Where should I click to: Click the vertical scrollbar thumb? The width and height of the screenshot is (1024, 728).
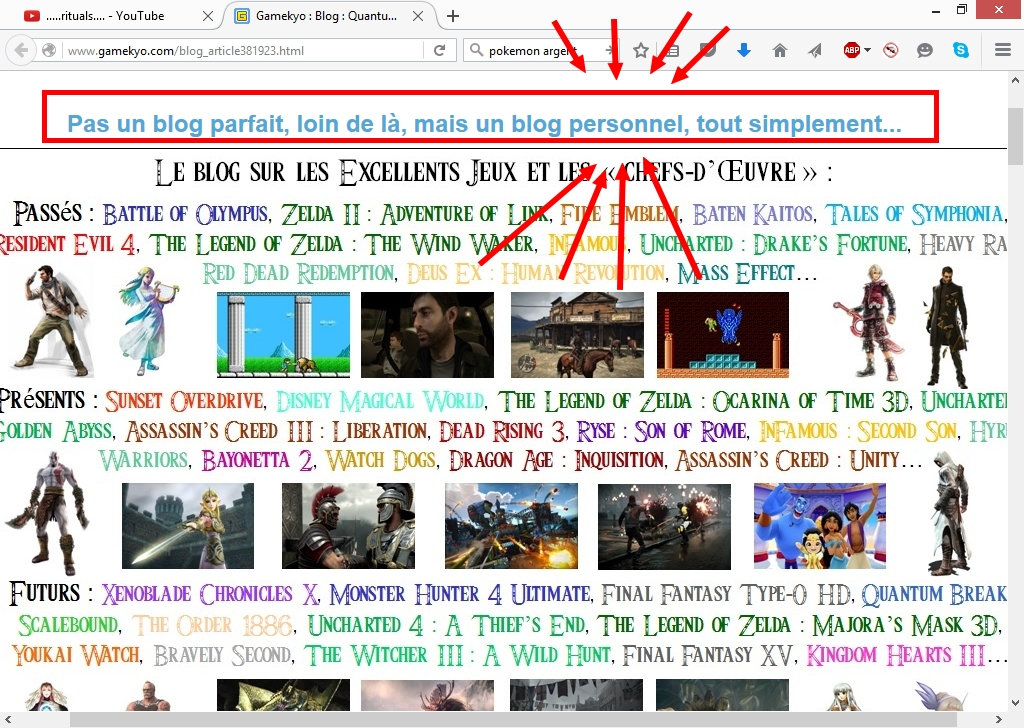(x=1016, y=136)
